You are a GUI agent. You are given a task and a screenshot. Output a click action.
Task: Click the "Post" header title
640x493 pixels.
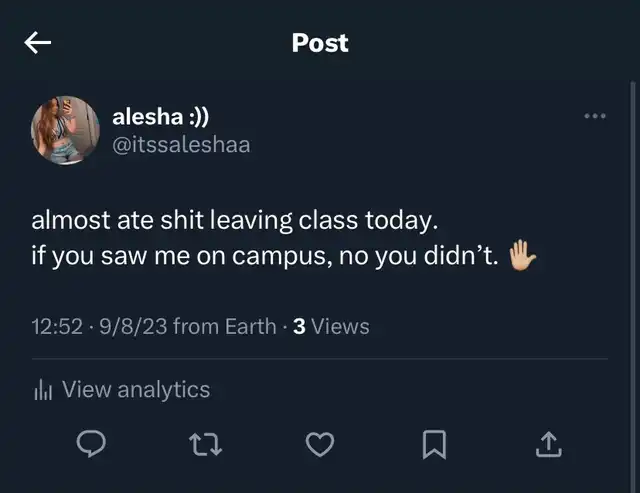pyautogui.click(x=320, y=43)
